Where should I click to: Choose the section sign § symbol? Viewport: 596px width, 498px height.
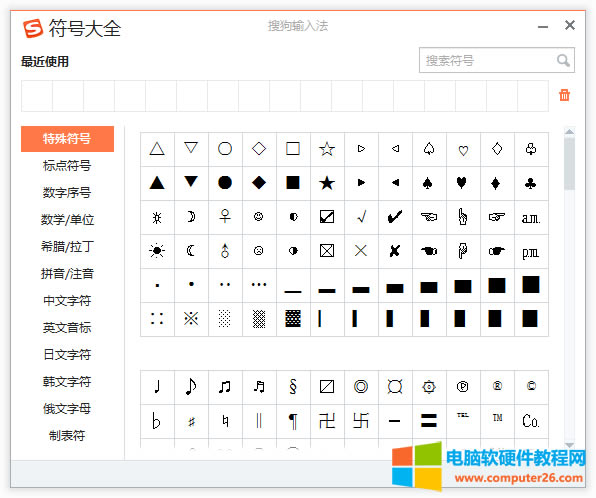pyautogui.click(x=293, y=387)
